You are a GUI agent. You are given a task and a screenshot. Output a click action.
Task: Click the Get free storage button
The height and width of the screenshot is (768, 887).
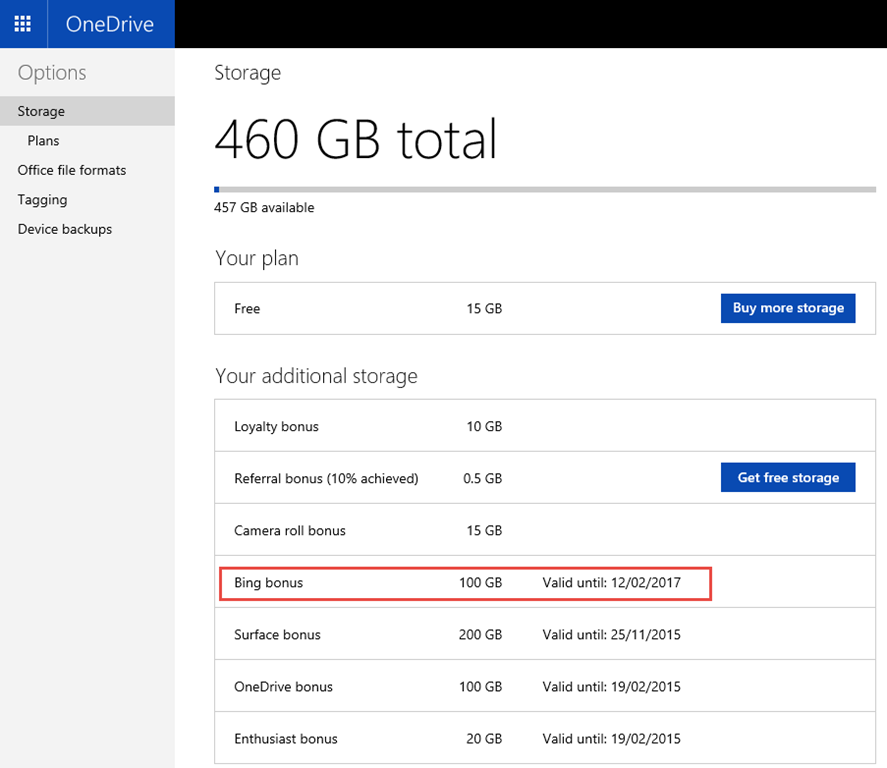click(x=788, y=478)
